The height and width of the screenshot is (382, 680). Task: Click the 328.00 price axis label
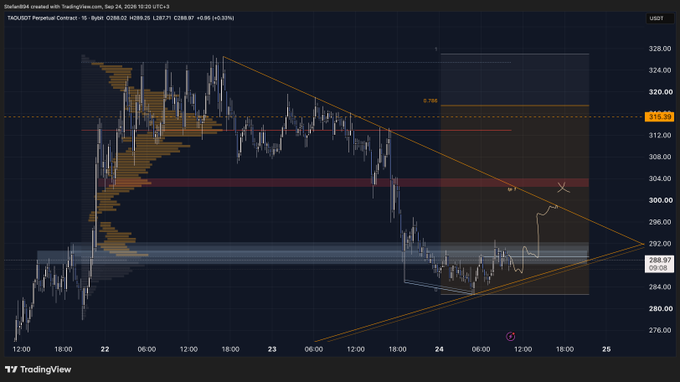pyautogui.click(x=660, y=49)
